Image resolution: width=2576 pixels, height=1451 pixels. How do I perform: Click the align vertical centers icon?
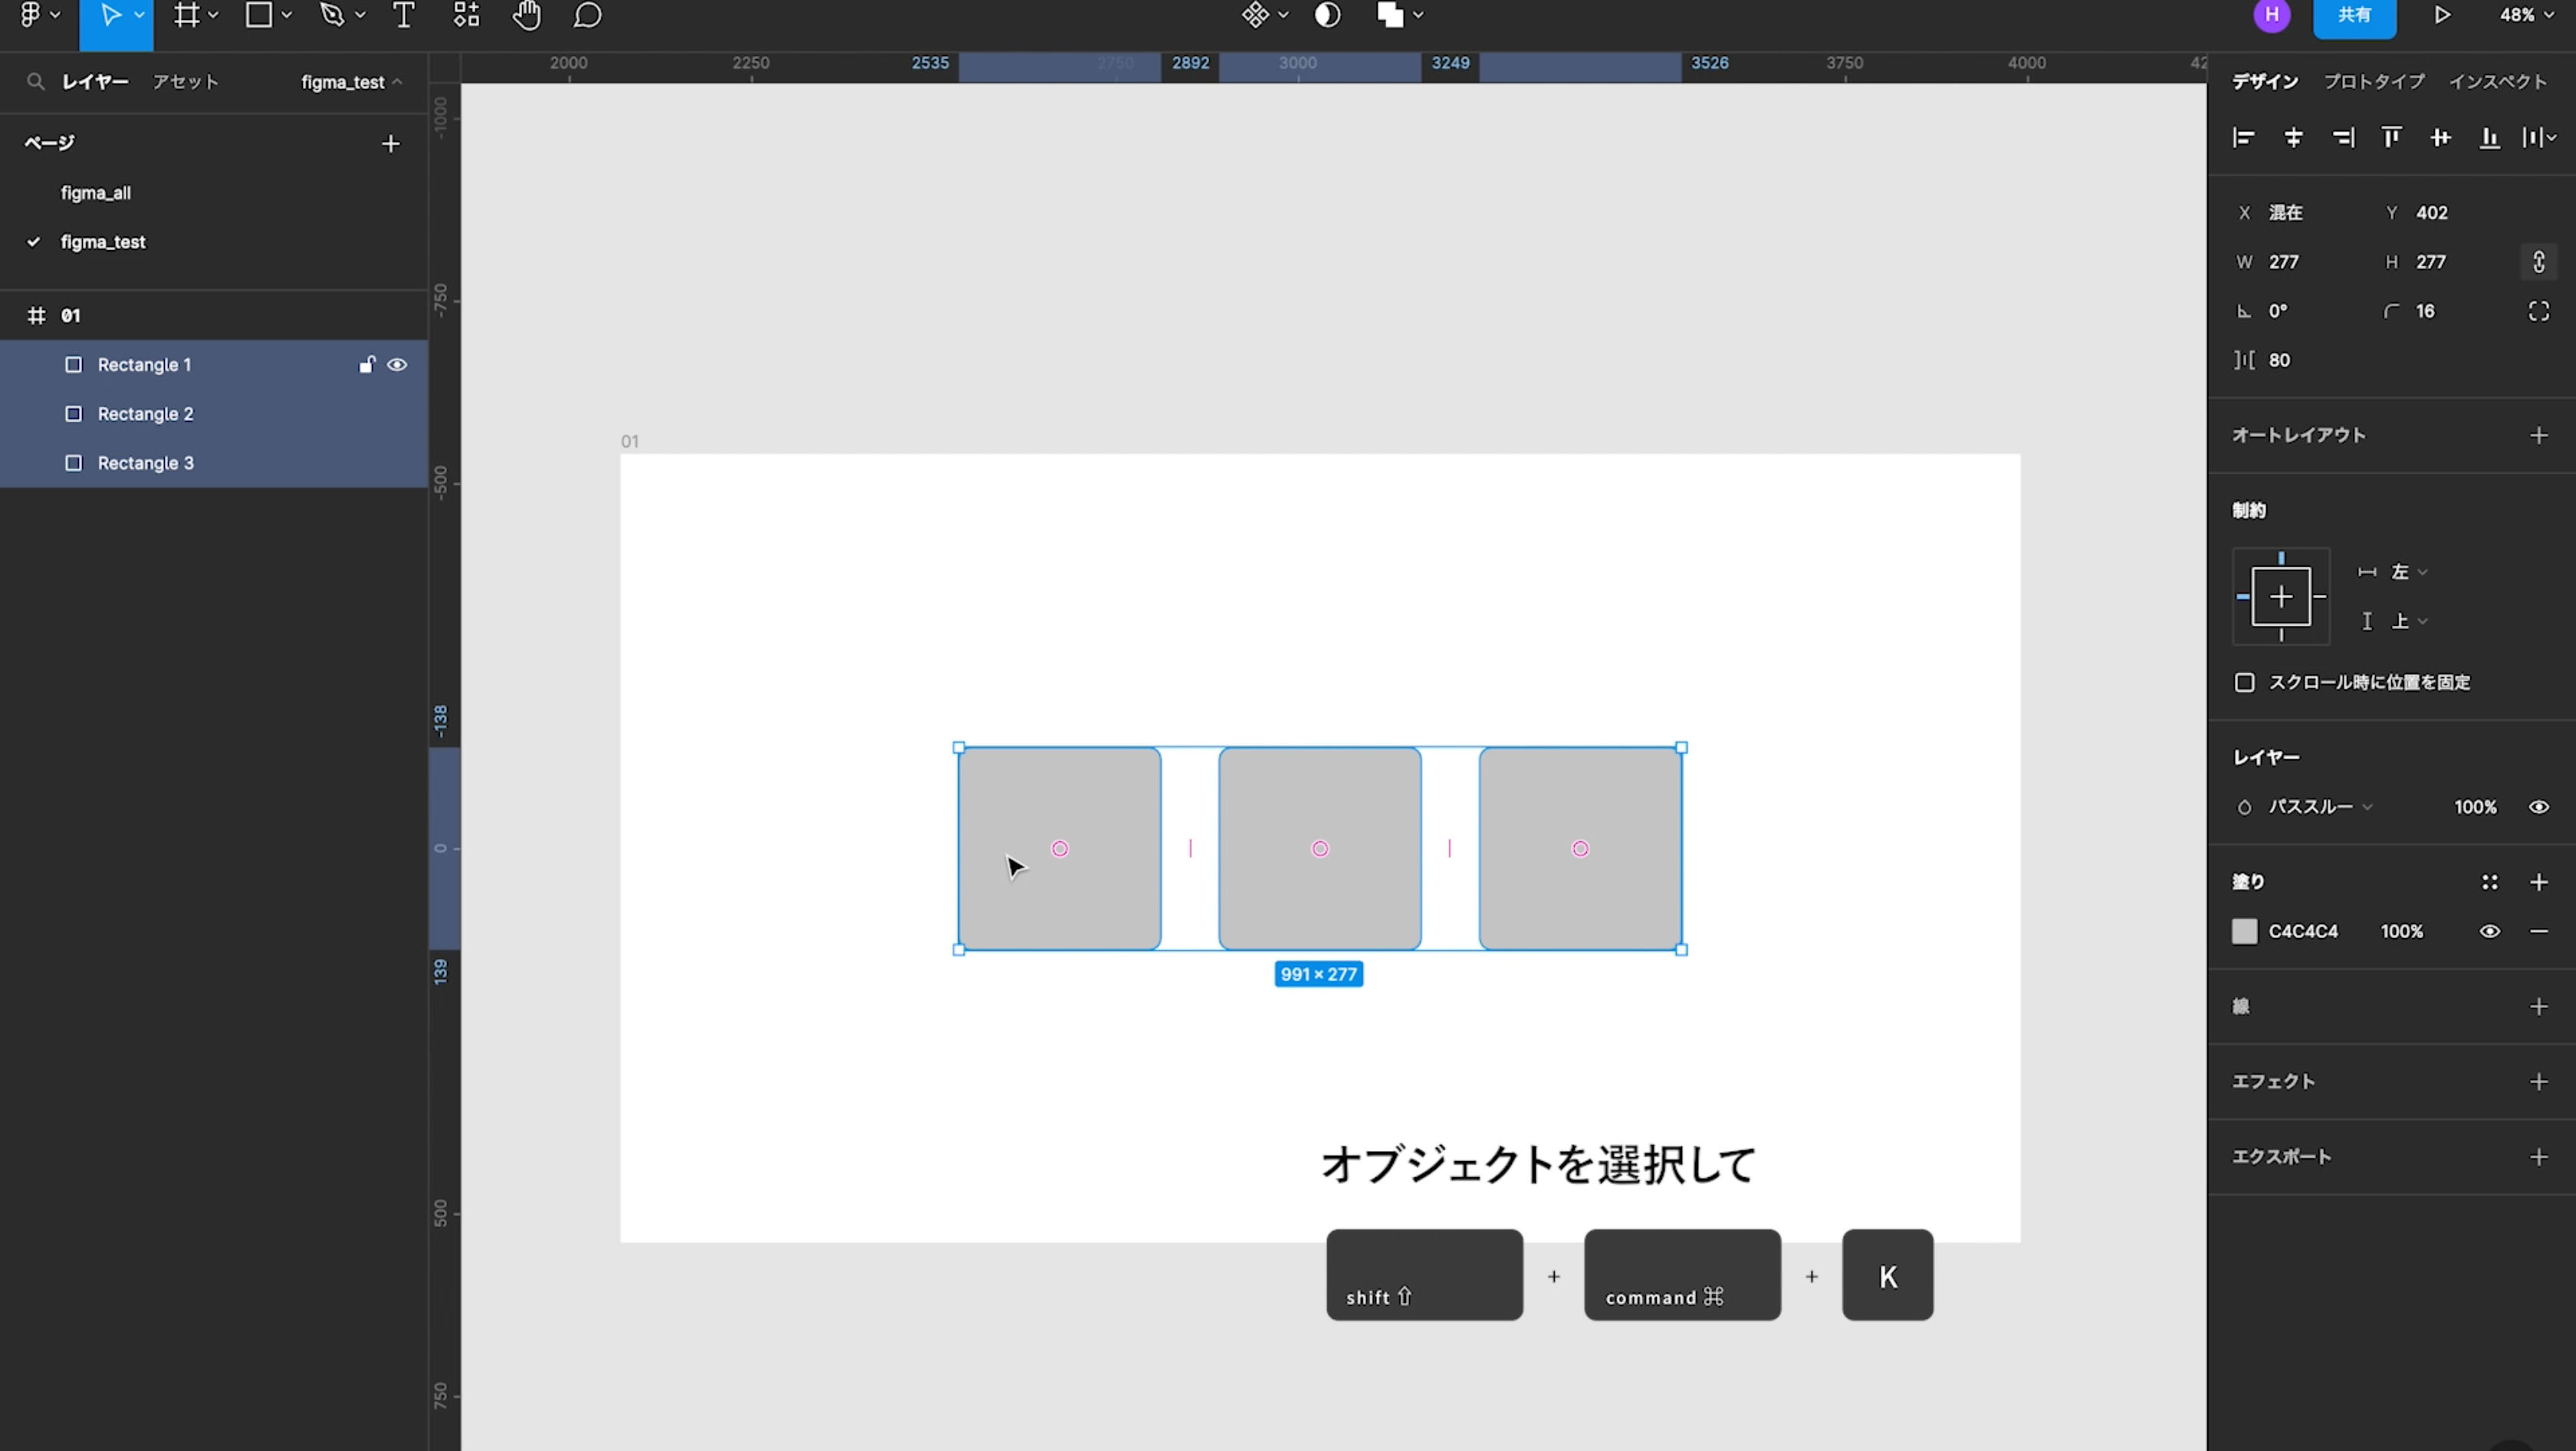(2440, 138)
